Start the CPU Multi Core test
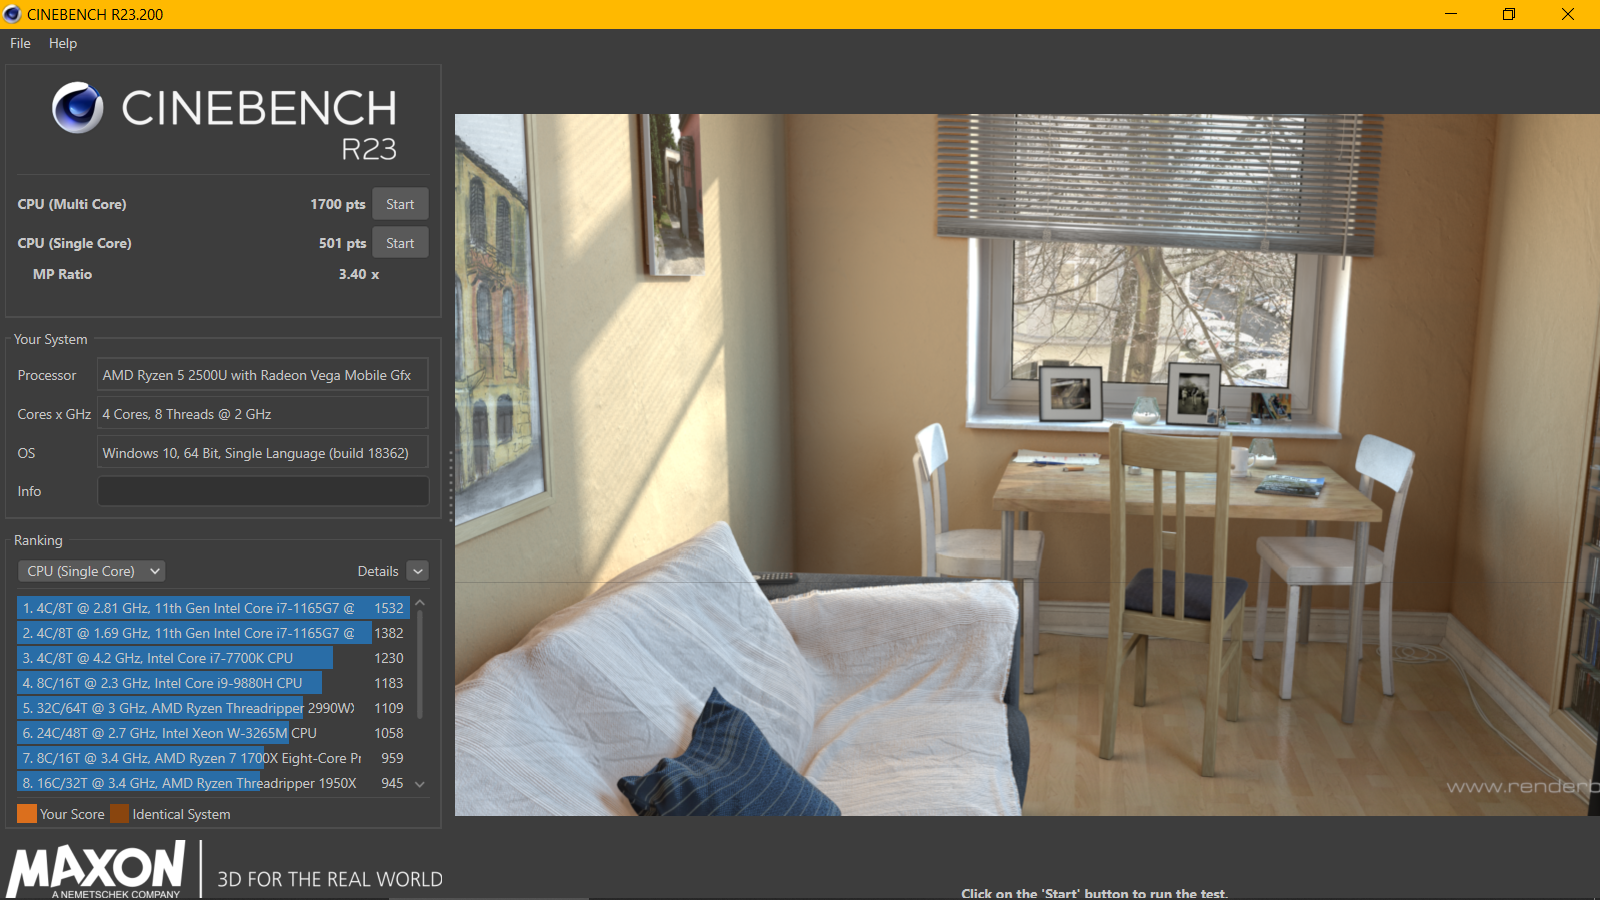Image resolution: width=1600 pixels, height=900 pixels. point(400,204)
